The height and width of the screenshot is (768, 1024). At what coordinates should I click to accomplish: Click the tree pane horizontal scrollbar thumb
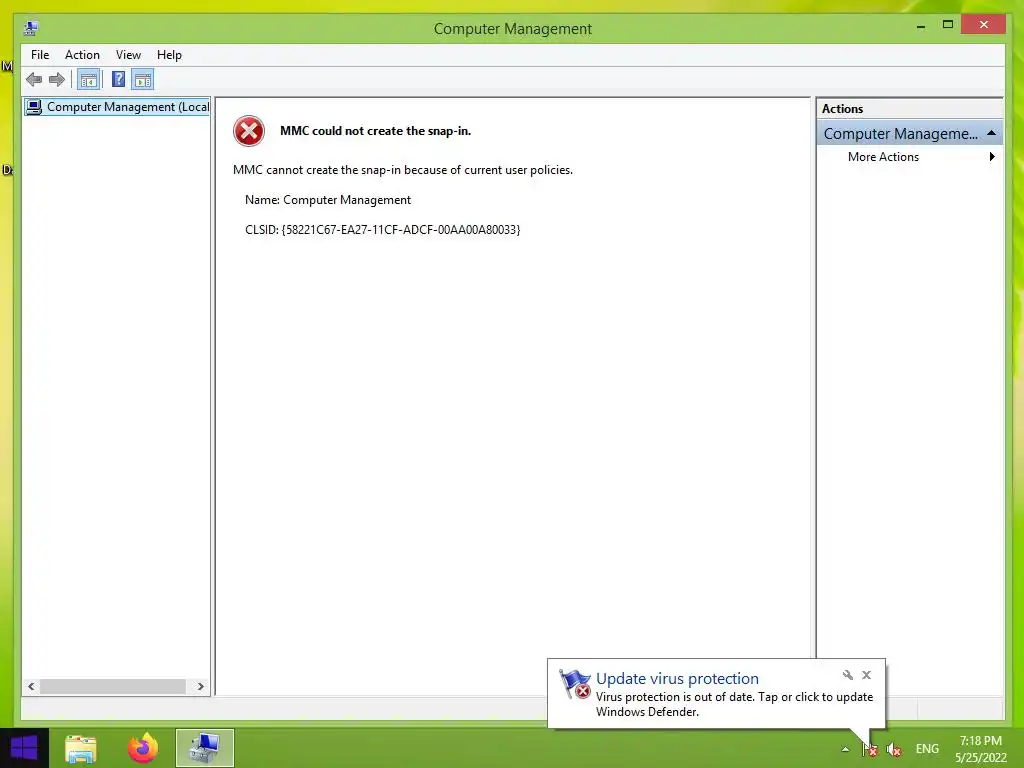tap(112, 686)
